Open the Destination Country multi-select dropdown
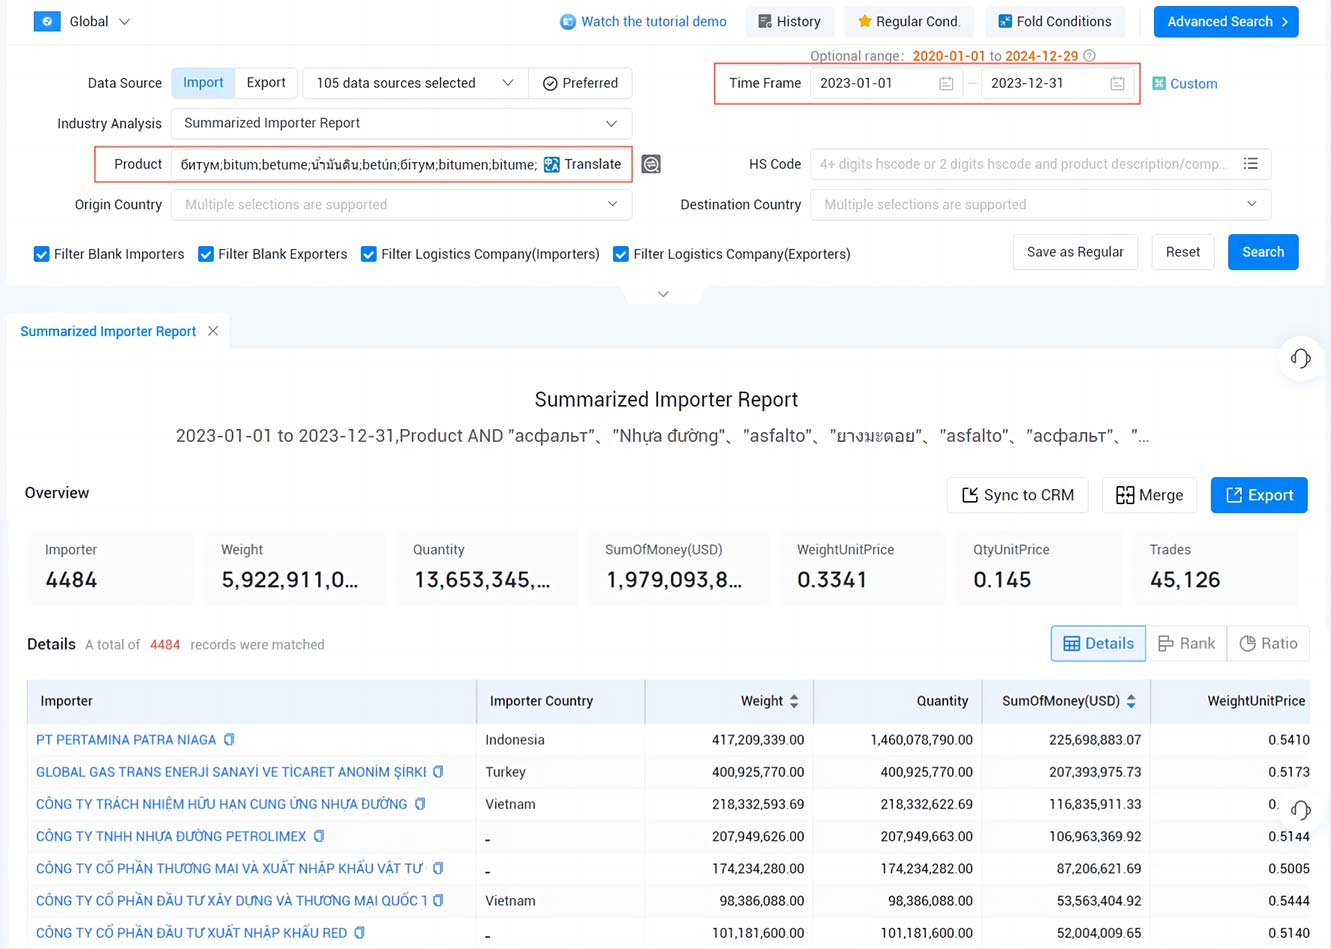The height and width of the screenshot is (949, 1331). pyautogui.click(x=1041, y=204)
